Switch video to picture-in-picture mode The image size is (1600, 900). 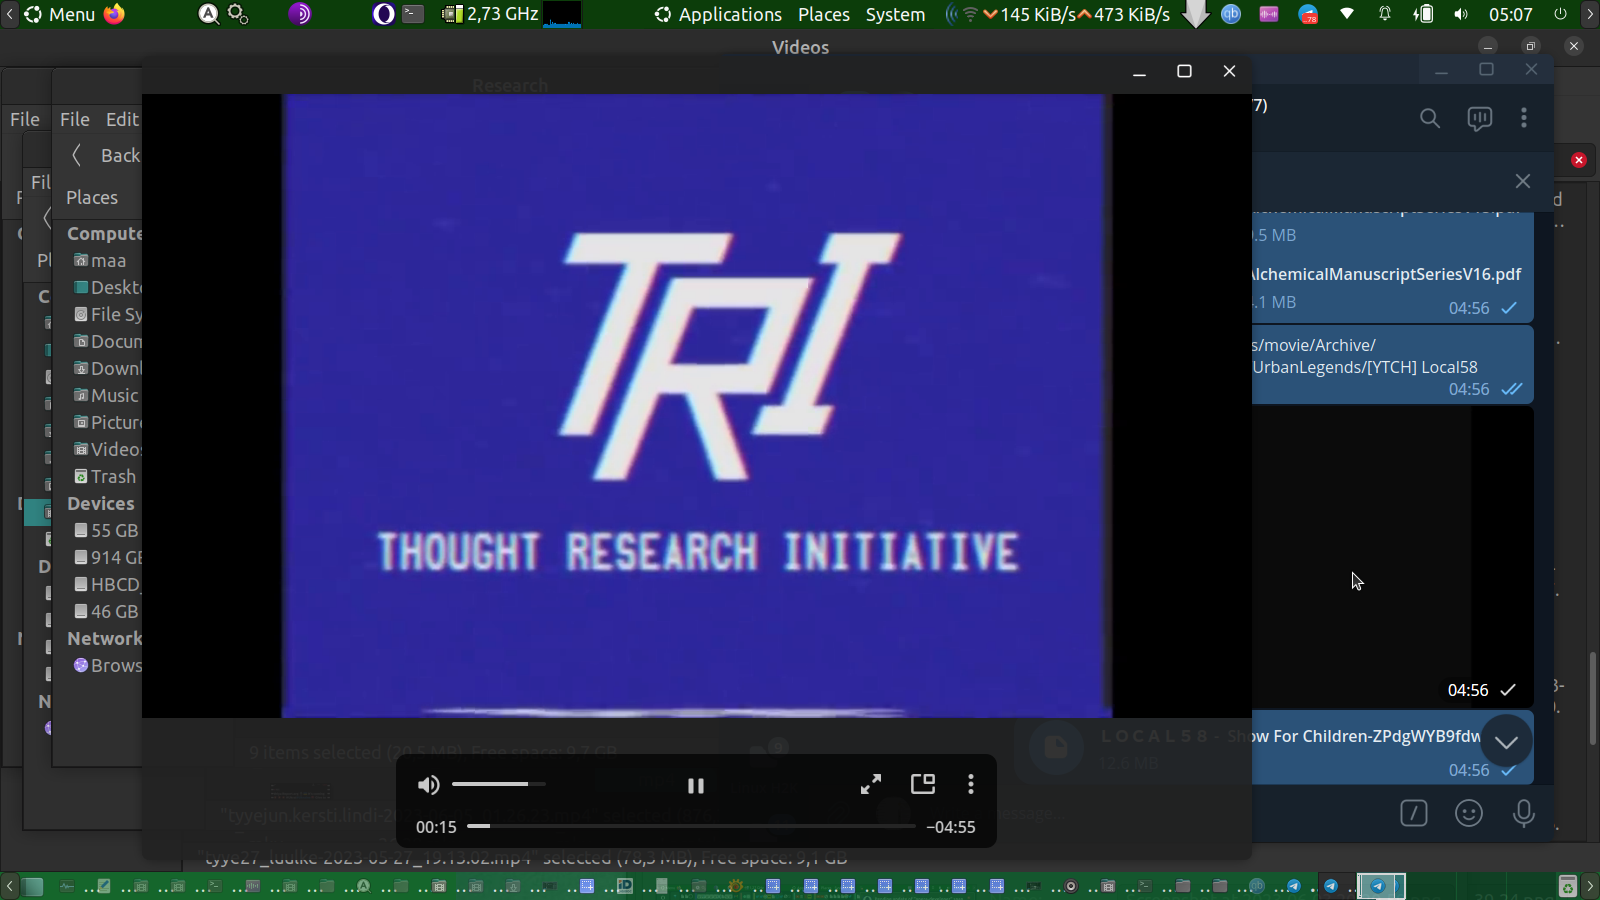click(923, 784)
